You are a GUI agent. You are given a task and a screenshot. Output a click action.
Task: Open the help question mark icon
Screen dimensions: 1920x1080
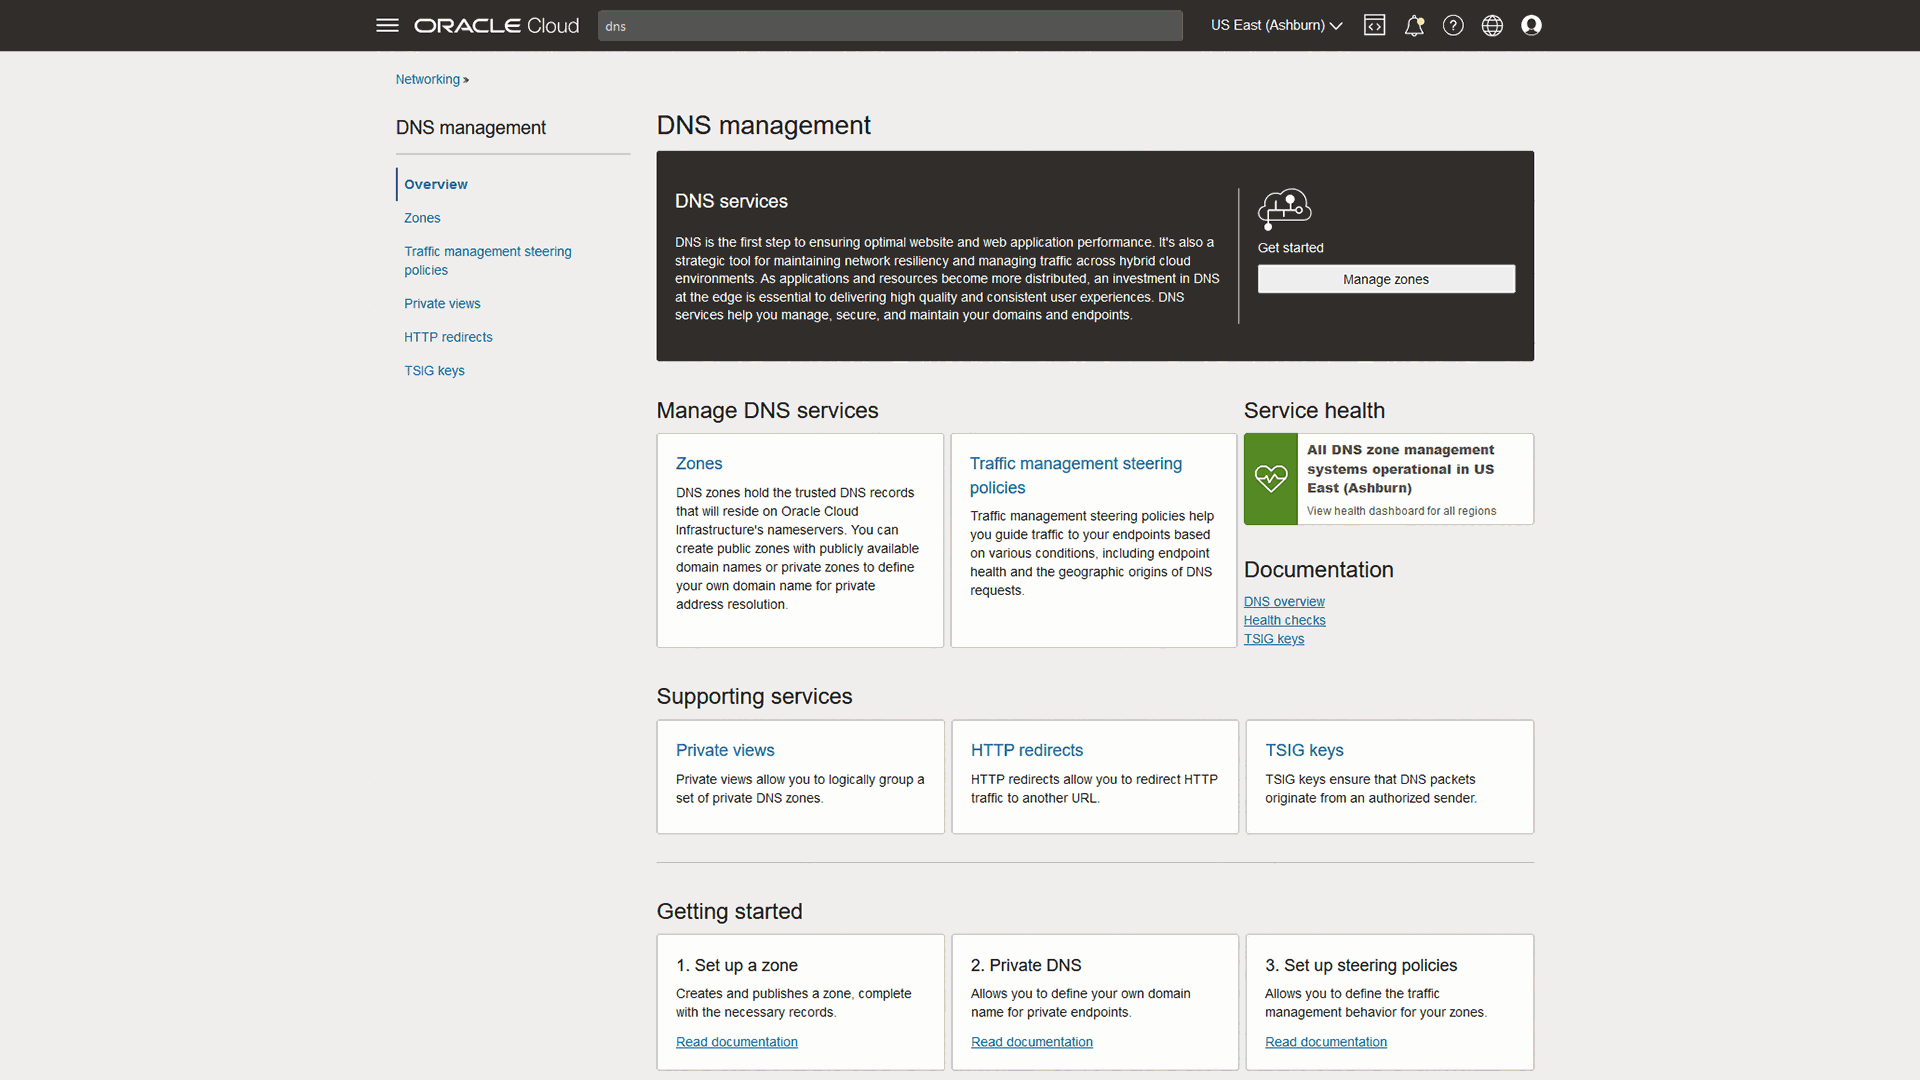click(1453, 25)
